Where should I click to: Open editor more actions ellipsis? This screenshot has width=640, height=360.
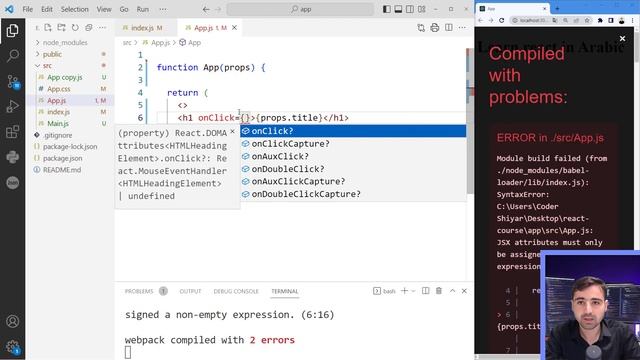(x=462, y=28)
